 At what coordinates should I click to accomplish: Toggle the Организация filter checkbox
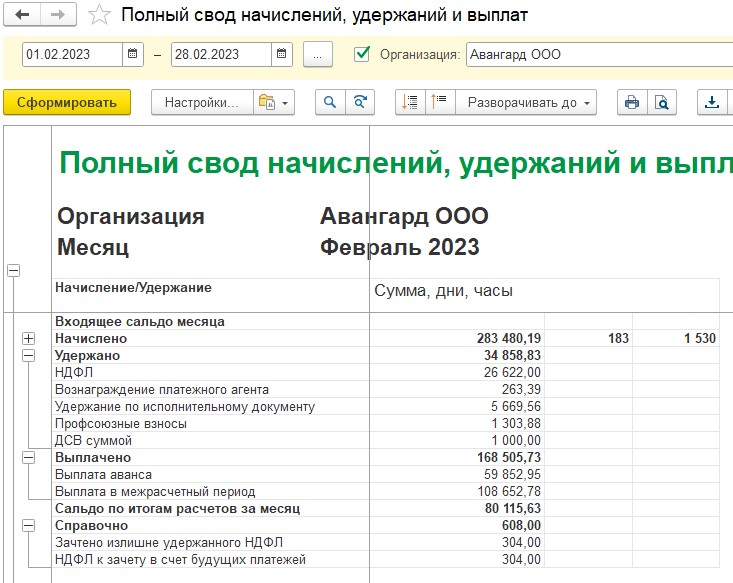[x=362, y=54]
